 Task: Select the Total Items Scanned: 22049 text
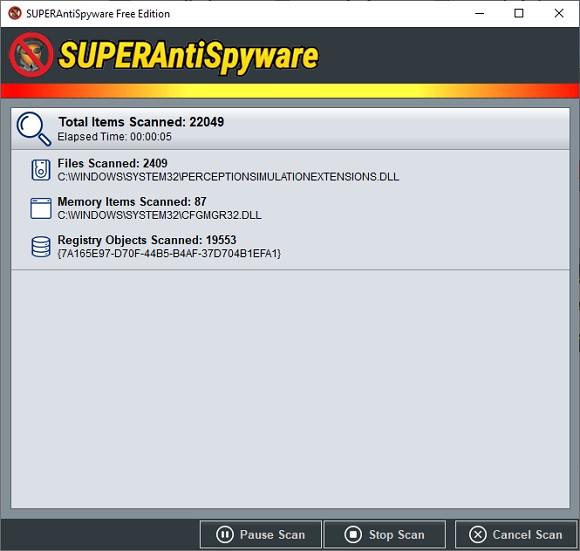coord(141,122)
